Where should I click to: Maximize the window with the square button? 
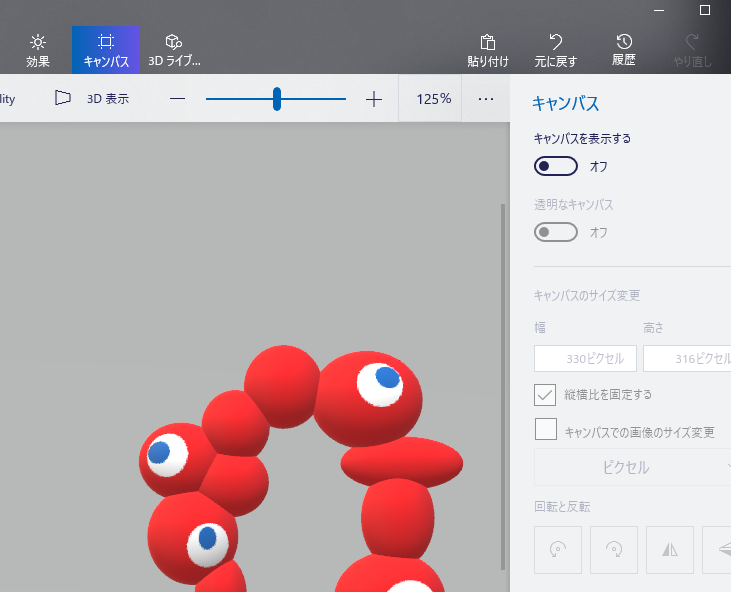pos(705,10)
